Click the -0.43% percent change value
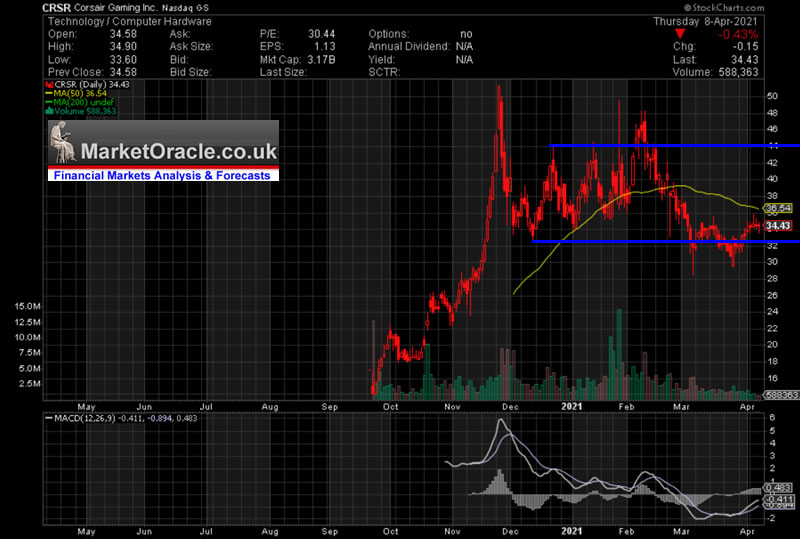Viewport: 800px width, 539px height. pos(738,34)
